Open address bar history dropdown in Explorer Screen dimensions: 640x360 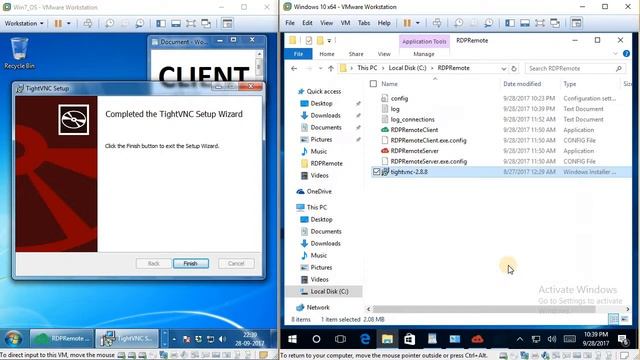[x=504, y=69]
